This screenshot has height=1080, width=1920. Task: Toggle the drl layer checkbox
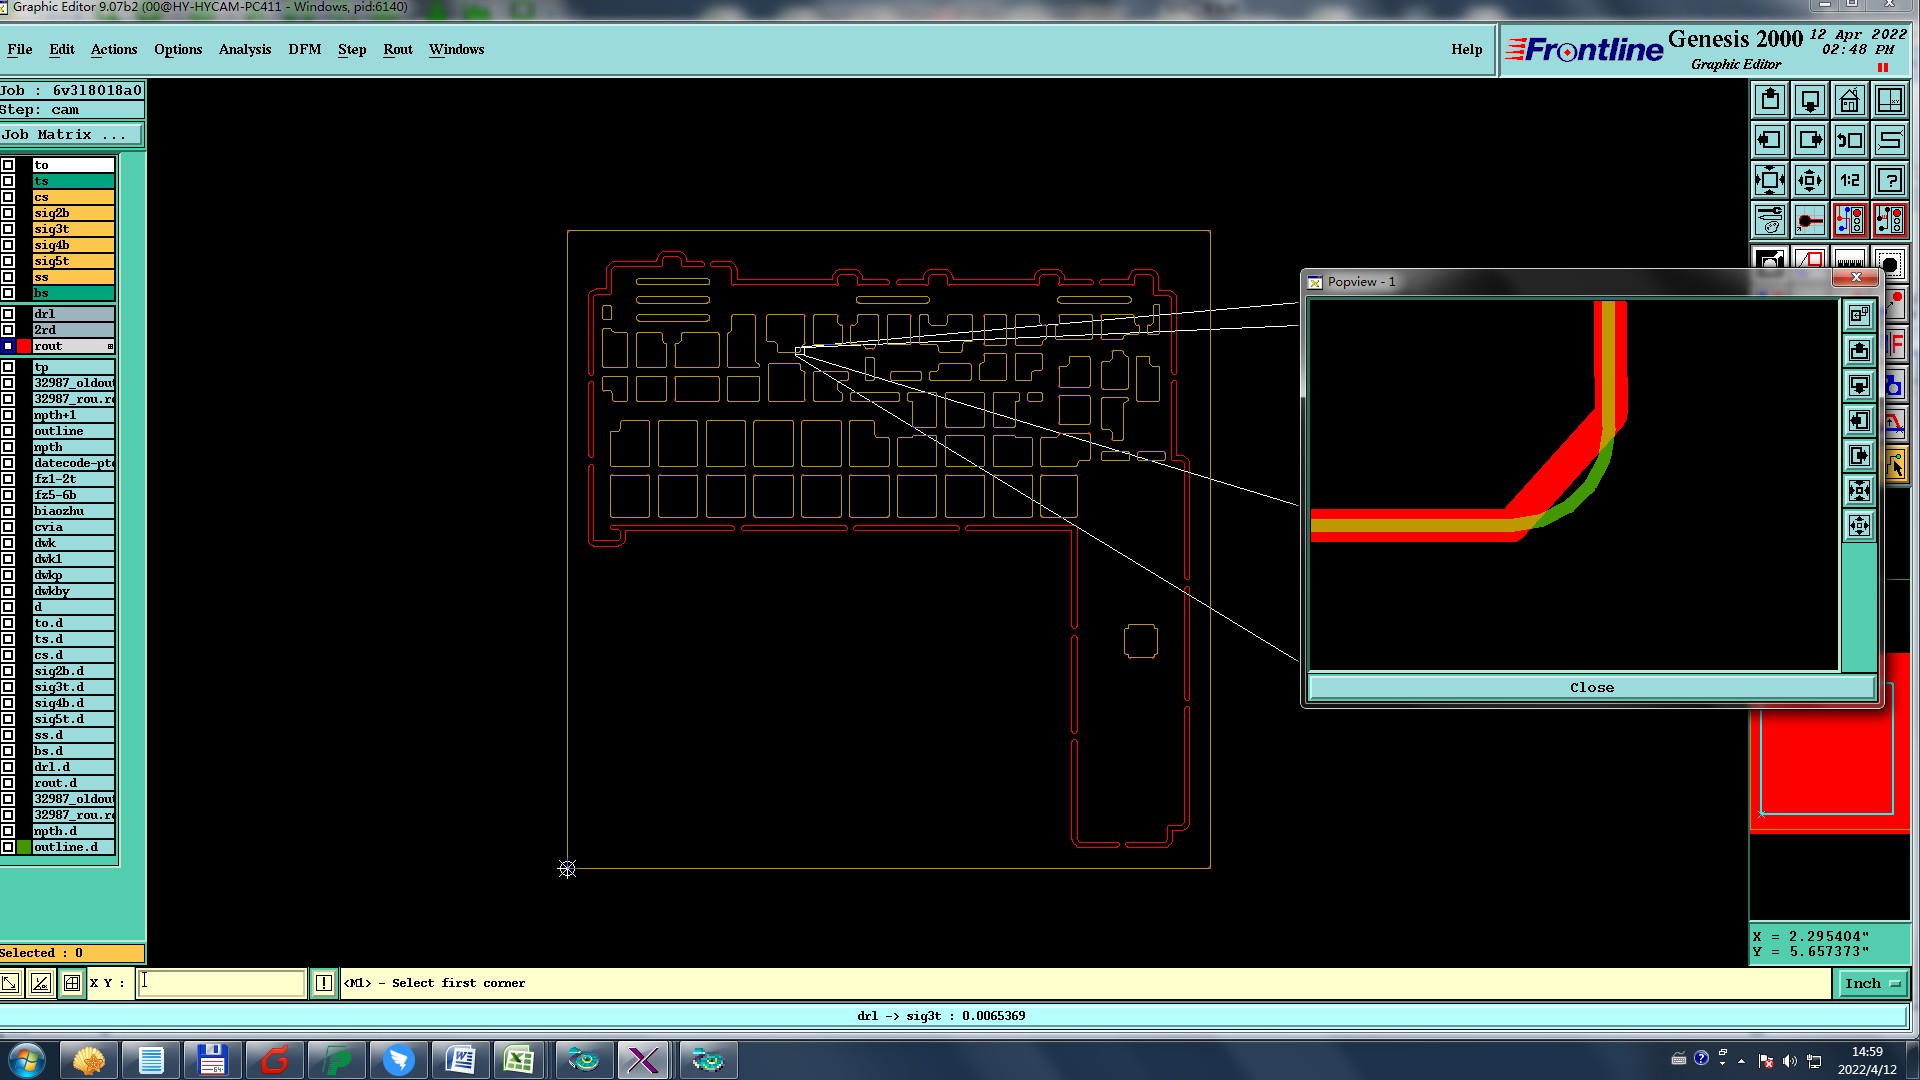coord(8,314)
